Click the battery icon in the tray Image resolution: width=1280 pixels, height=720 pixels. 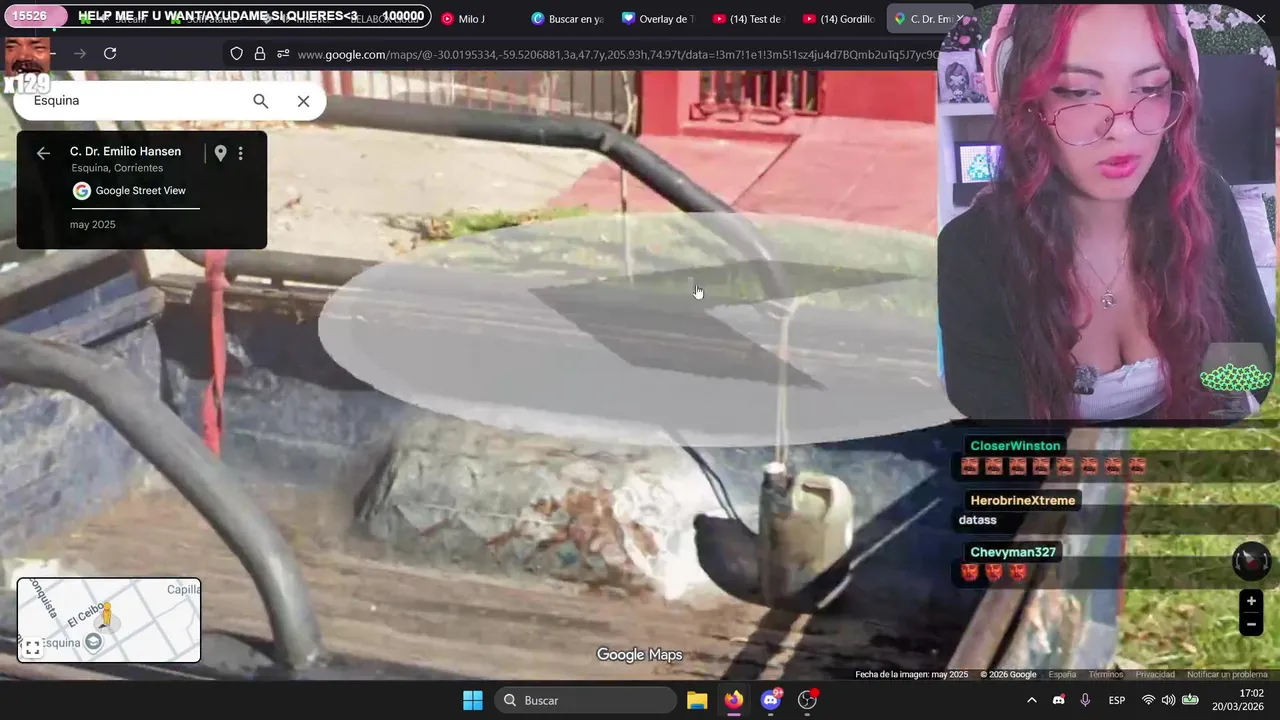pos(1190,700)
